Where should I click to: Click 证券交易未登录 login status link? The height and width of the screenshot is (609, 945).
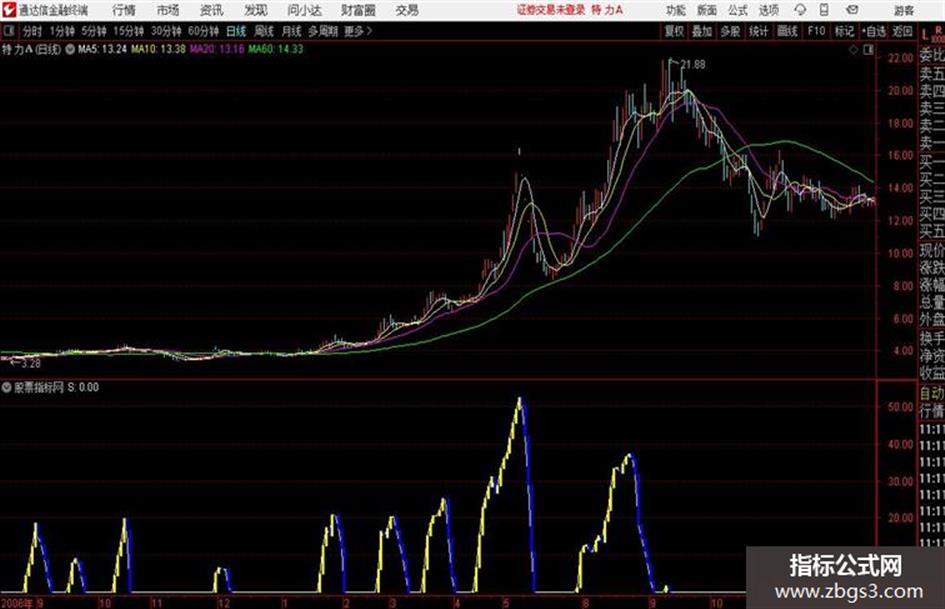pos(551,10)
